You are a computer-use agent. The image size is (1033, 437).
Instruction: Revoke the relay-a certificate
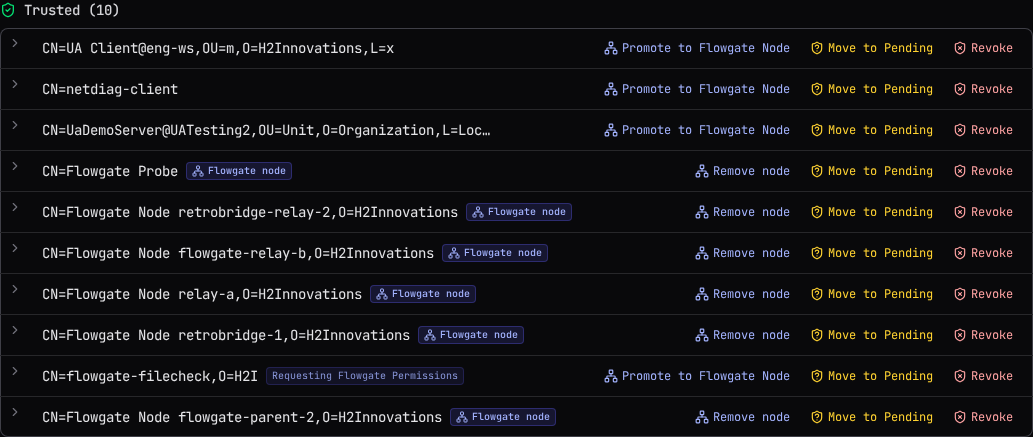[x=984, y=294]
